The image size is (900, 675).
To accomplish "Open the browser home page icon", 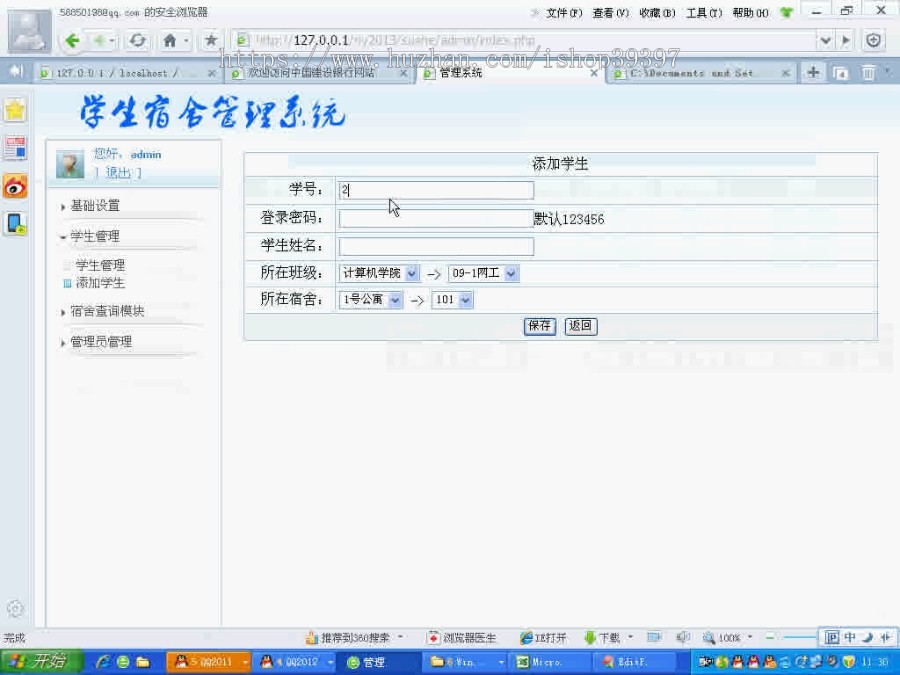I will 170,41.
